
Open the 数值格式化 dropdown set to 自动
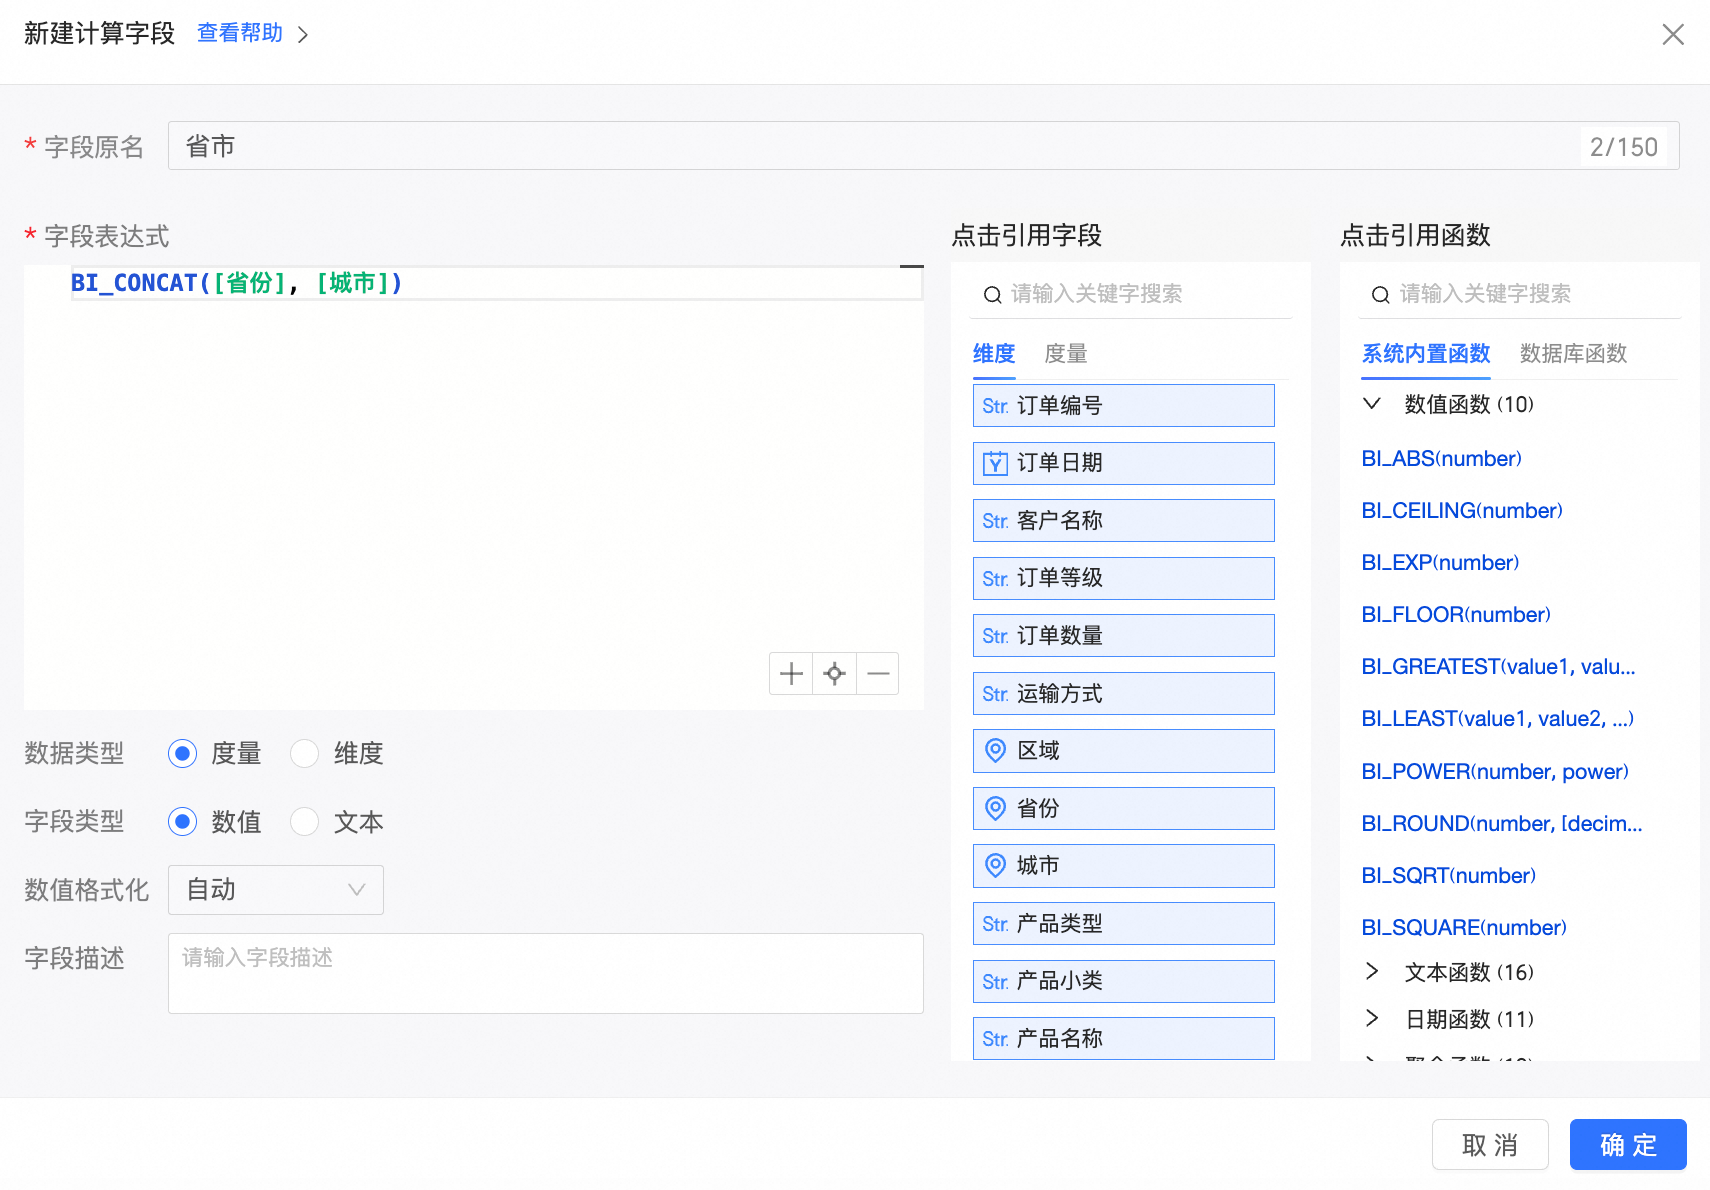pyautogui.click(x=276, y=890)
